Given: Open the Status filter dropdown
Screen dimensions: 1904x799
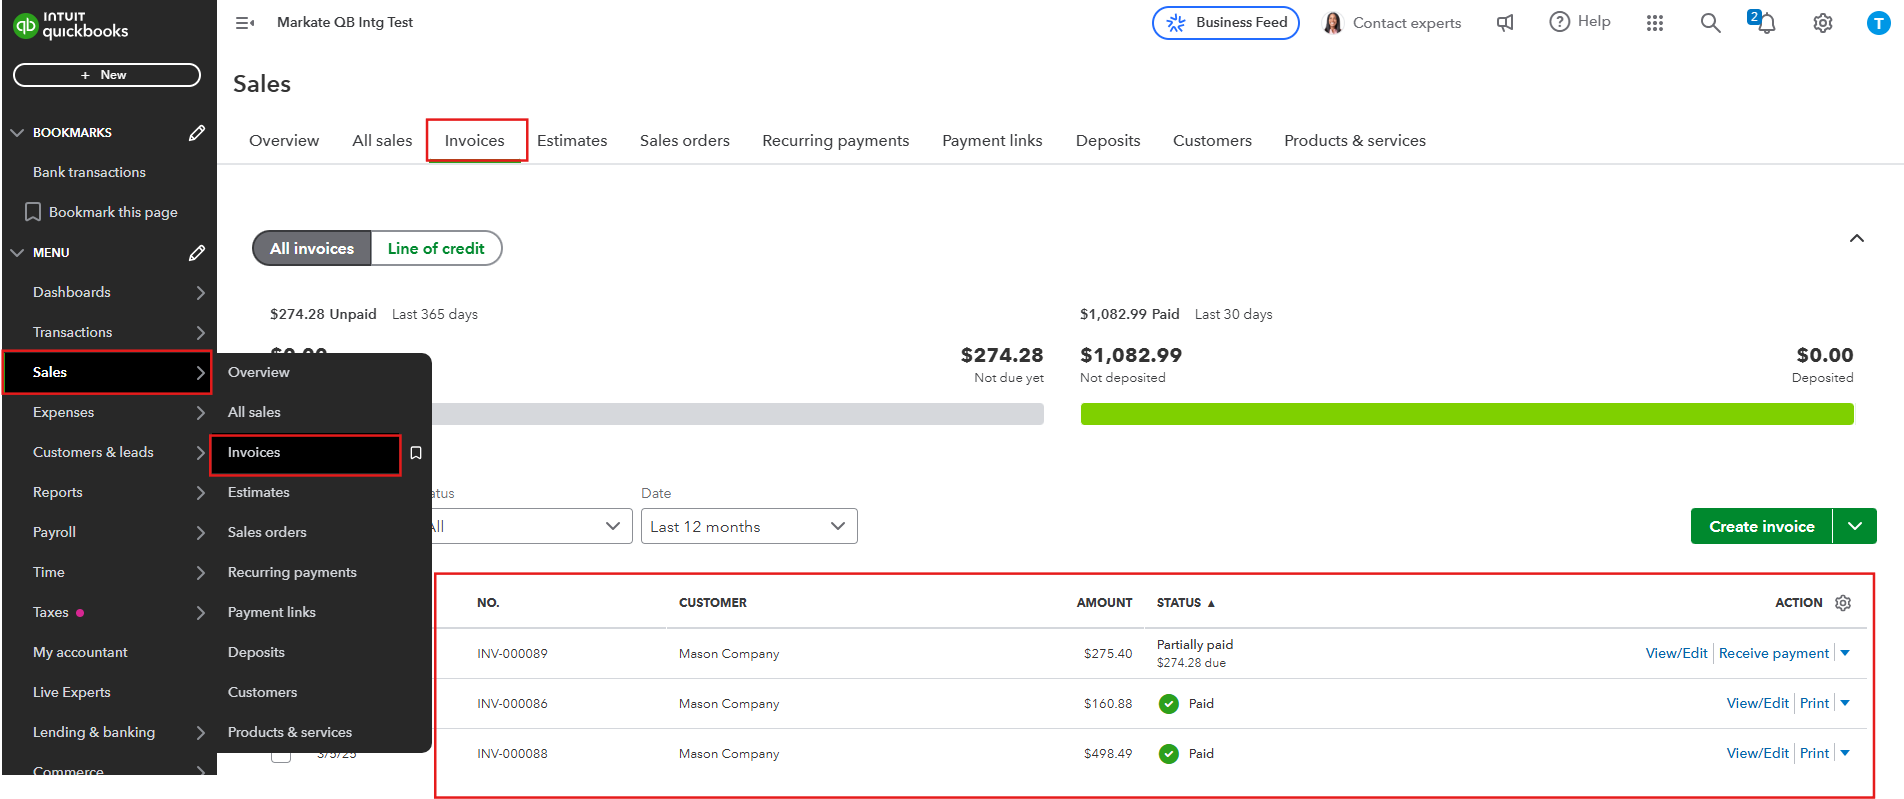Looking at the screenshot, I should click(x=531, y=526).
